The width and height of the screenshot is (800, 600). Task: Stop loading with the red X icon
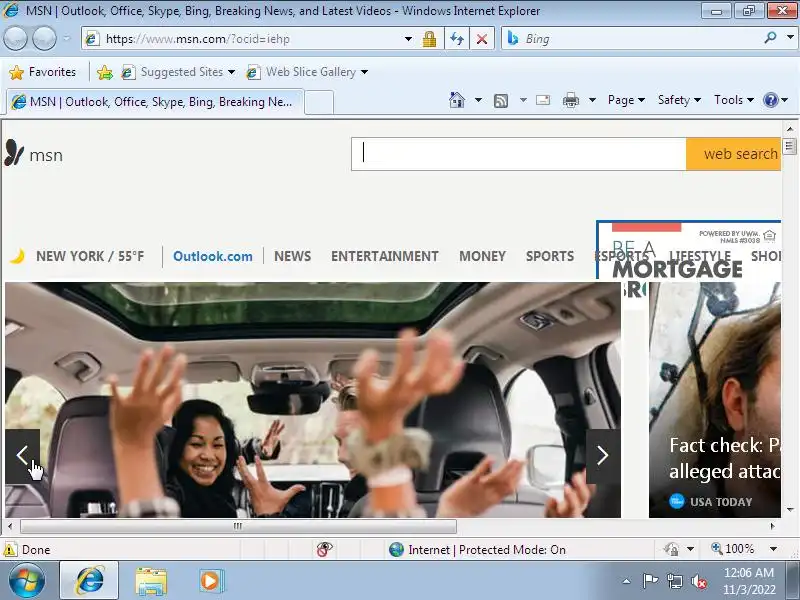pyautogui.click(x=482, y=39)
